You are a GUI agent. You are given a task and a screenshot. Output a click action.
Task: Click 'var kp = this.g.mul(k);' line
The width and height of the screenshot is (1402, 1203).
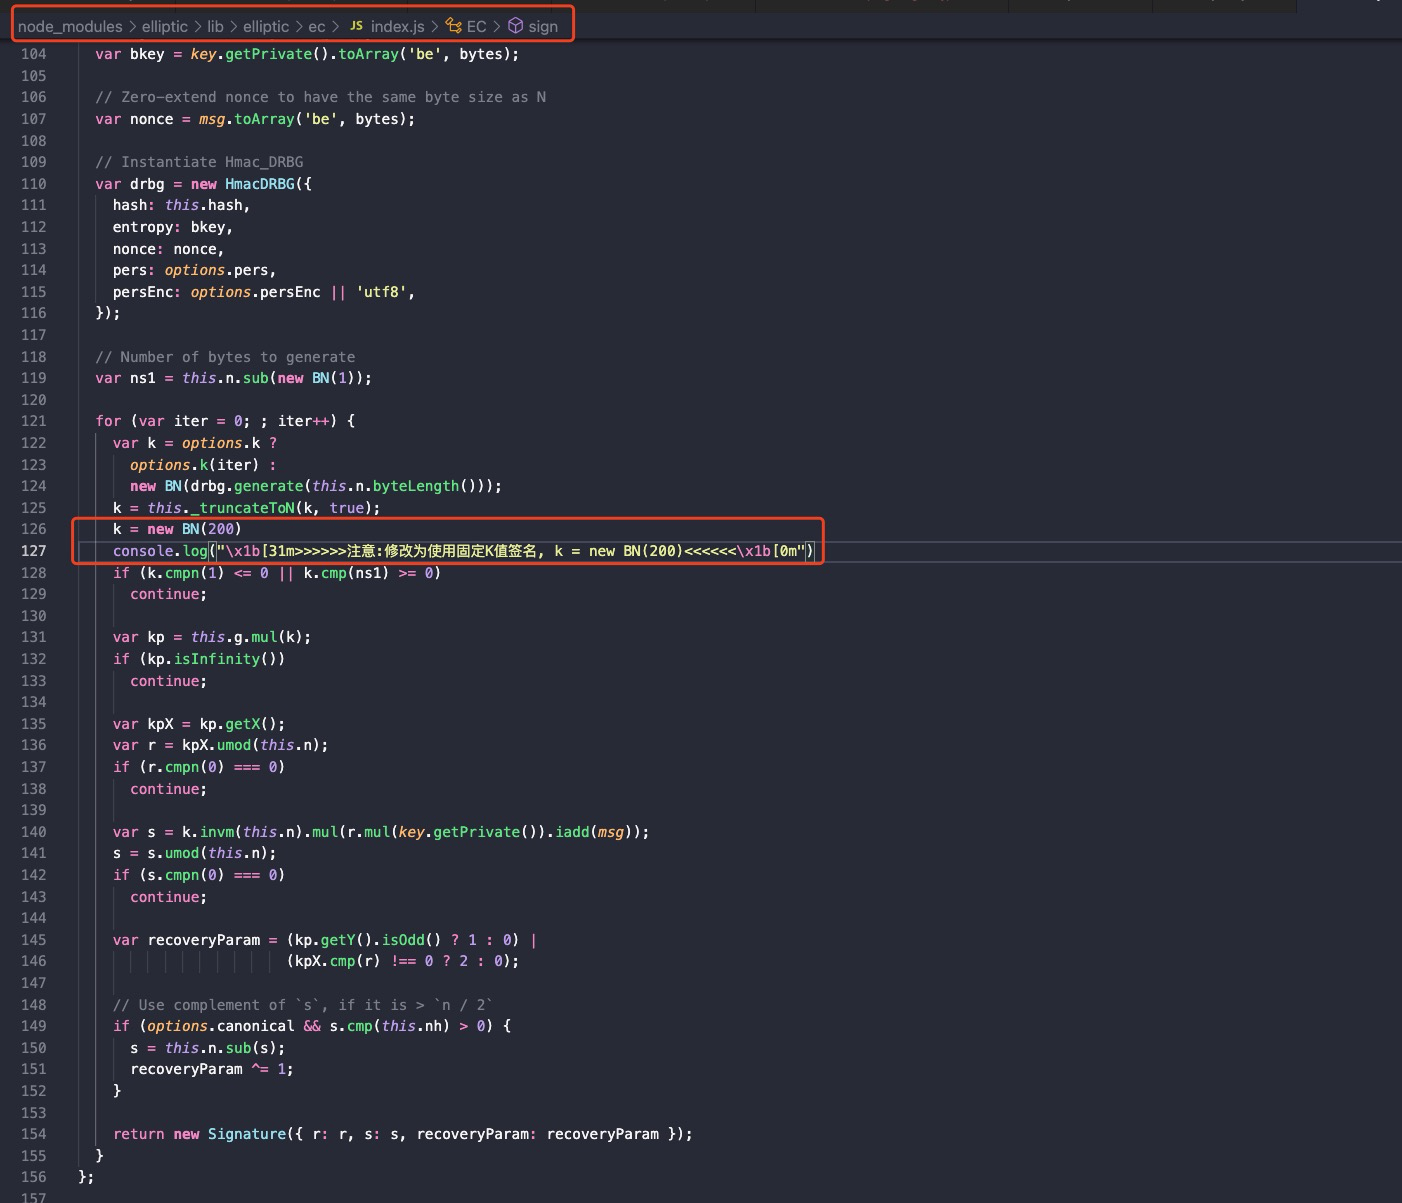pyautogui.click(x=212, y=637)
